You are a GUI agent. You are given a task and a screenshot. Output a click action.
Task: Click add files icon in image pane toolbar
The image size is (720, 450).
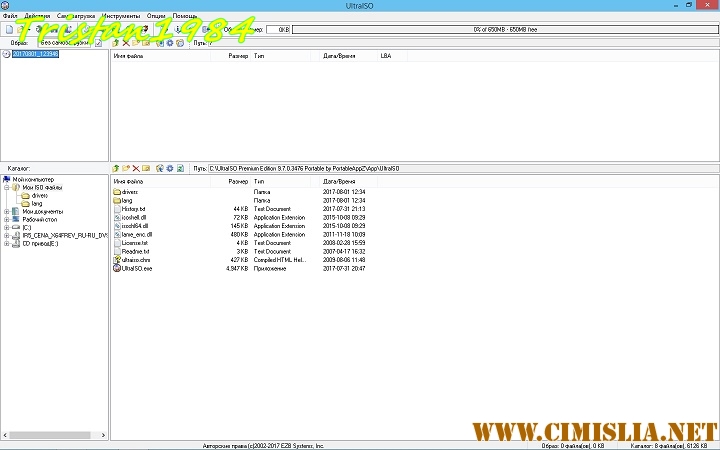coord(160,43)
